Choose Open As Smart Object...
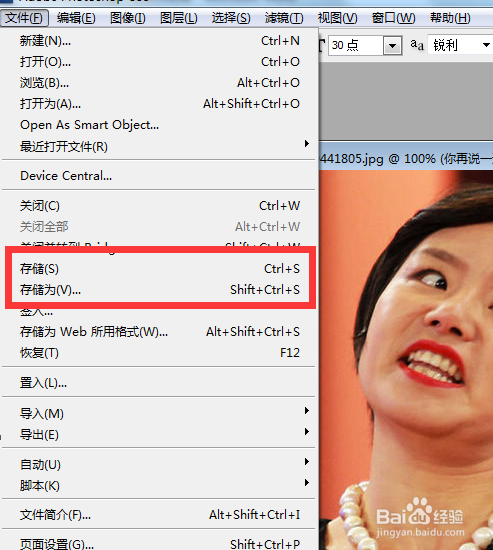The height and width of the screenshot is (550, 493). coord(159,125)
